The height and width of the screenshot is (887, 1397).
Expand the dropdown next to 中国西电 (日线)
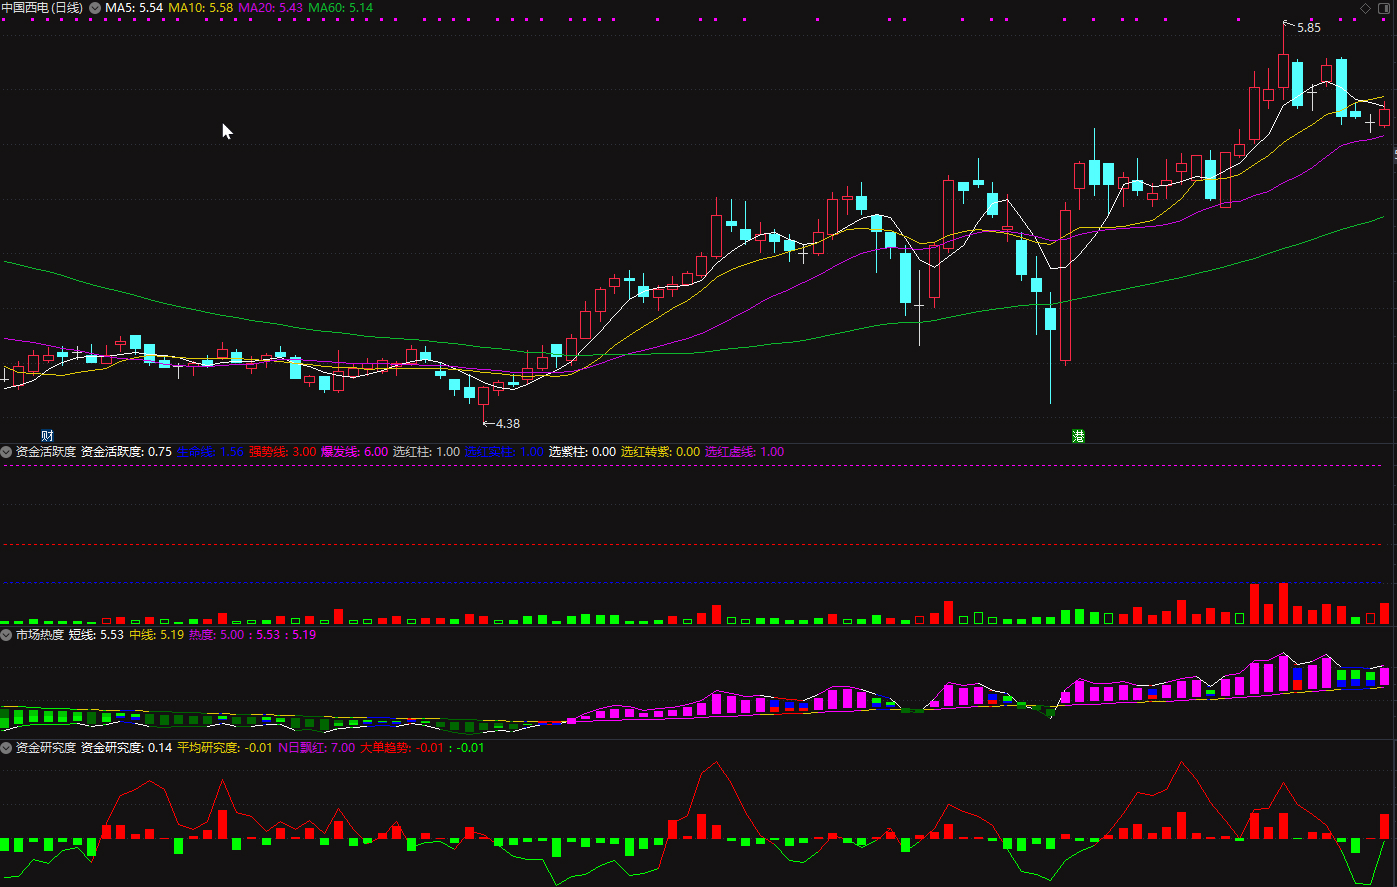click(x=95, y=7)
